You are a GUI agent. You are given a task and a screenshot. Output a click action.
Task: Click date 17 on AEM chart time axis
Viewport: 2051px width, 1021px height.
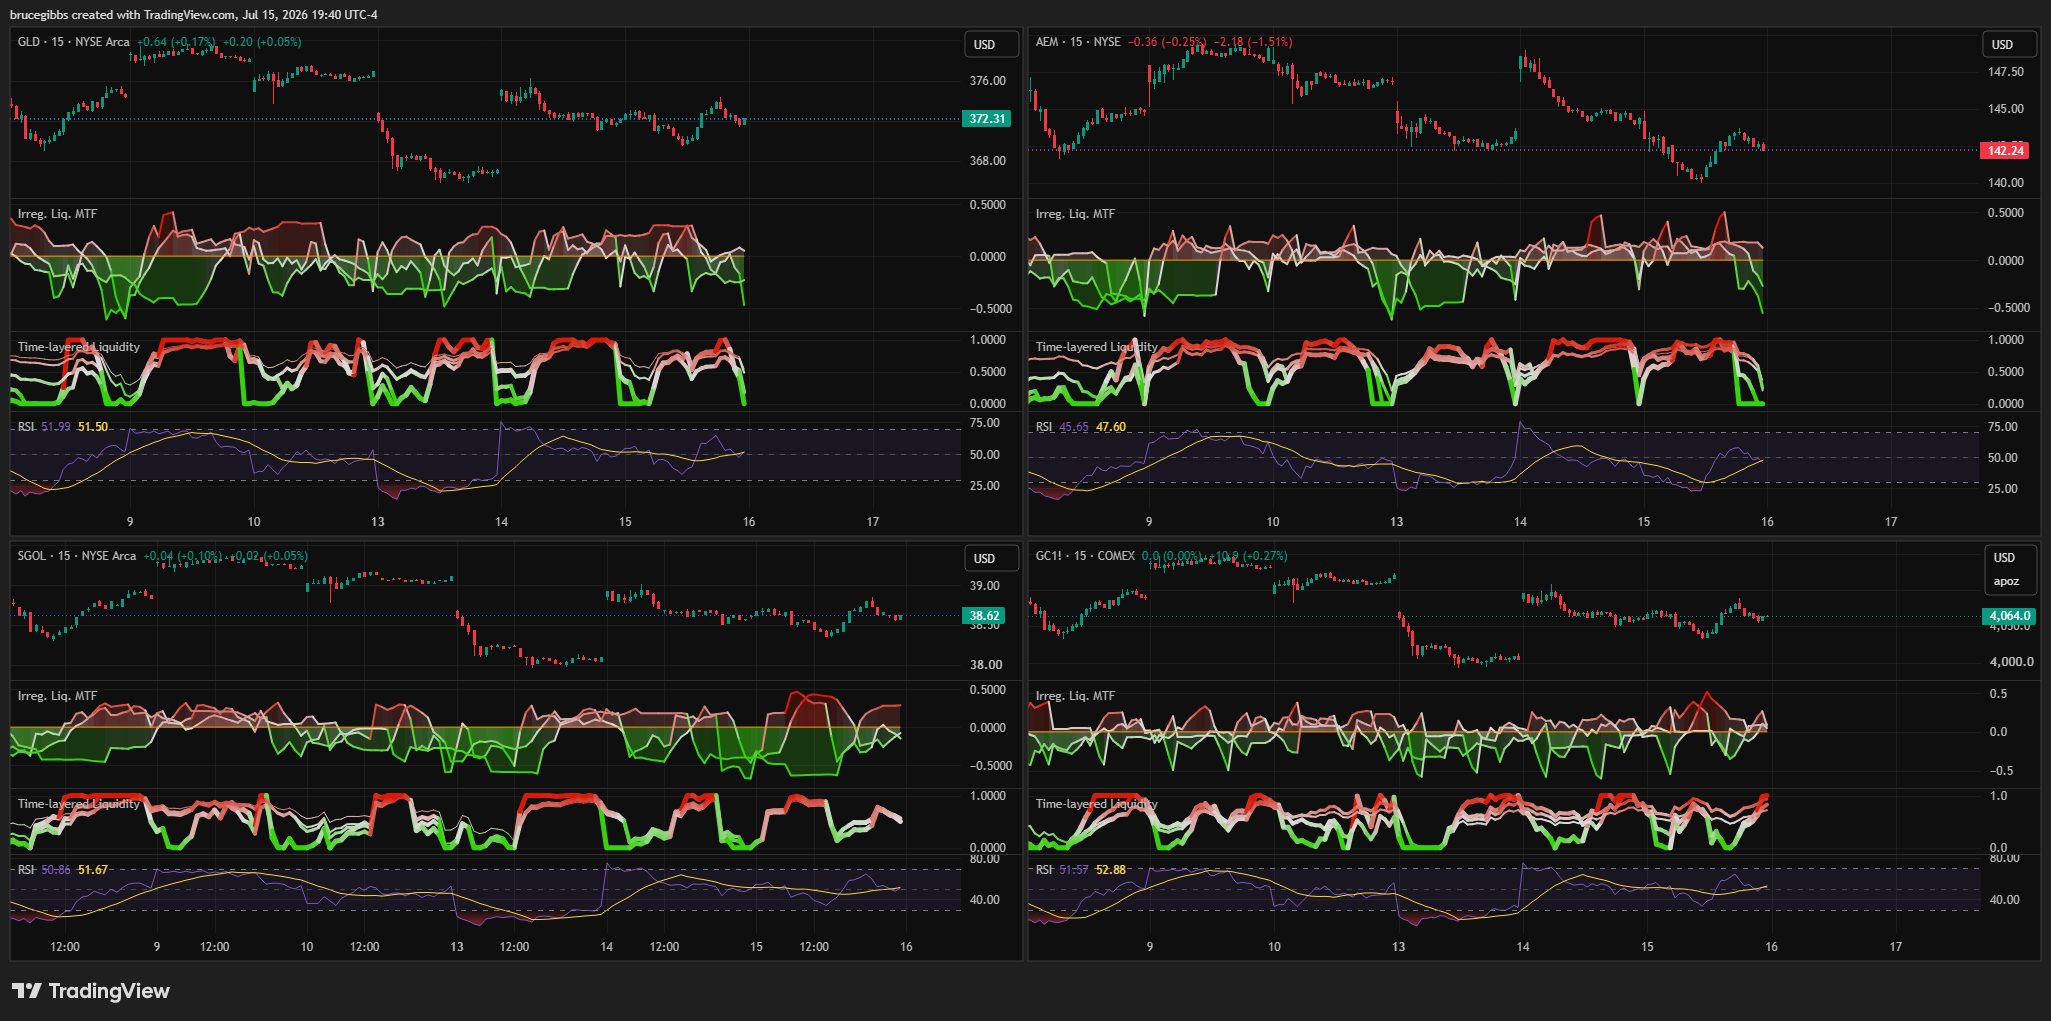click(x=1891, y=522)
